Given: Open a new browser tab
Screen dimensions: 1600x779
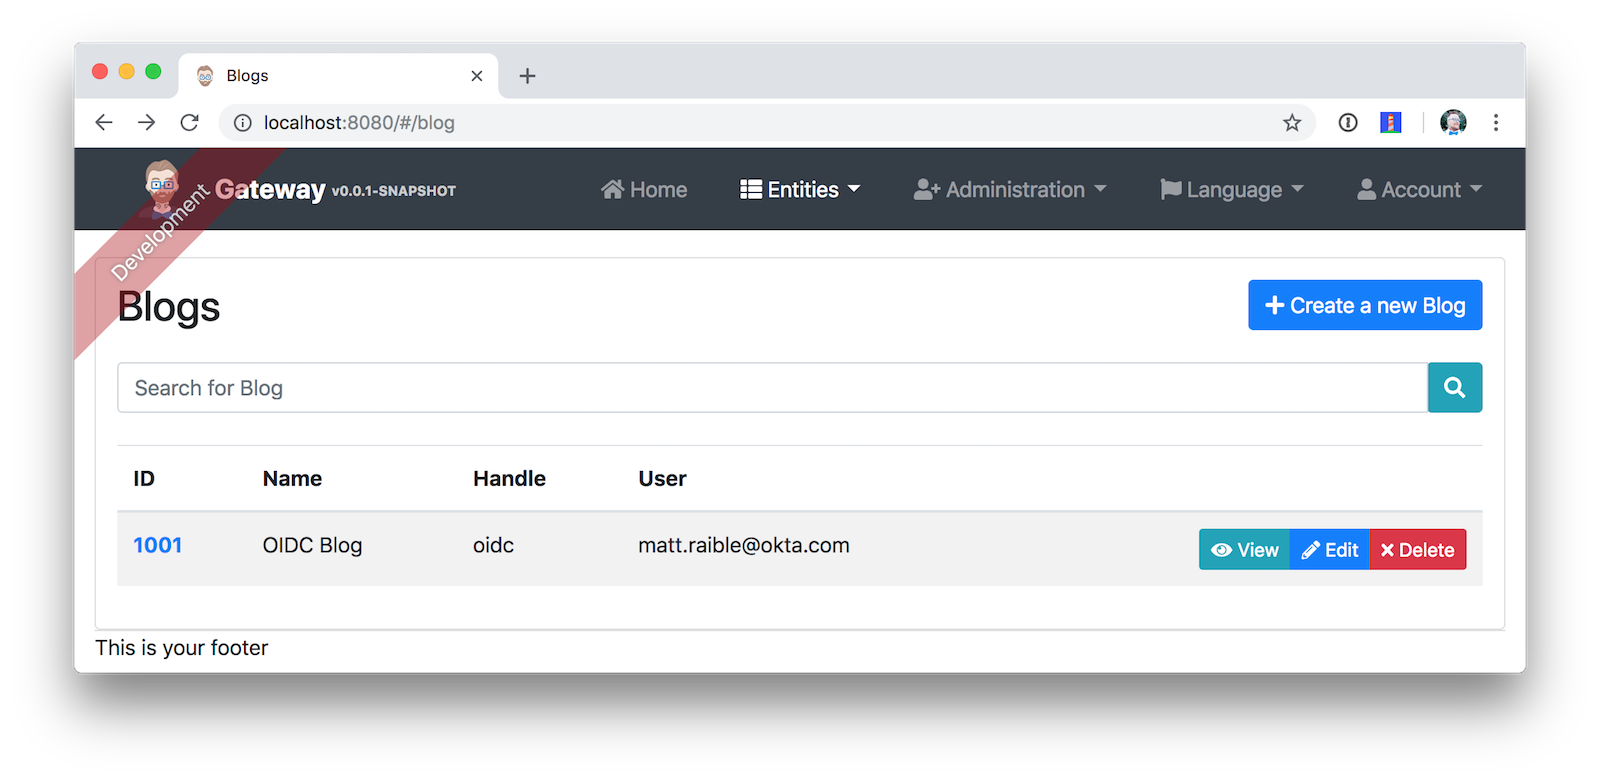Looking at the screenshot, I should 527,76.
